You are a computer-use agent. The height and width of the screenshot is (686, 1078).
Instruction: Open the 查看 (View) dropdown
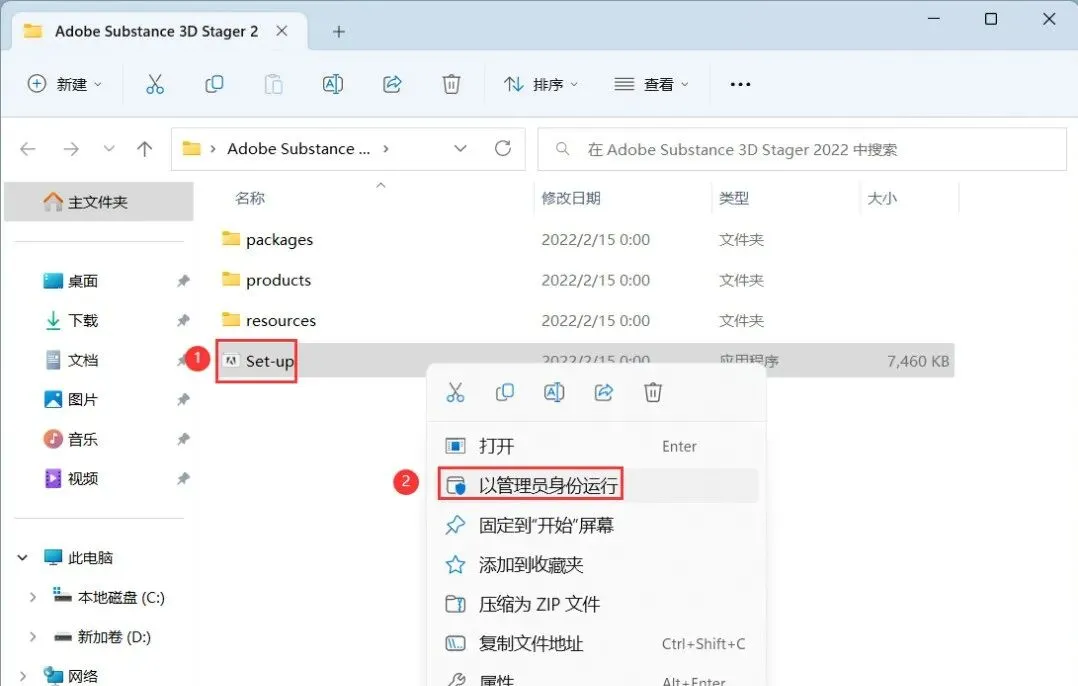coord(651,85)
